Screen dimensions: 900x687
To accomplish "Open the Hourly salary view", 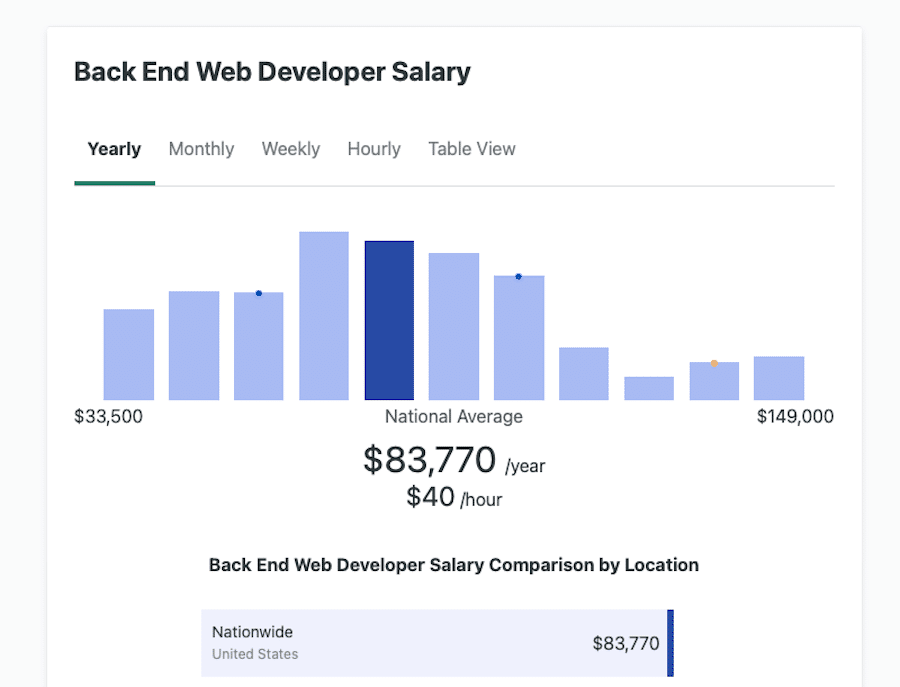I will pyautogui.click(x=373, y=148).
